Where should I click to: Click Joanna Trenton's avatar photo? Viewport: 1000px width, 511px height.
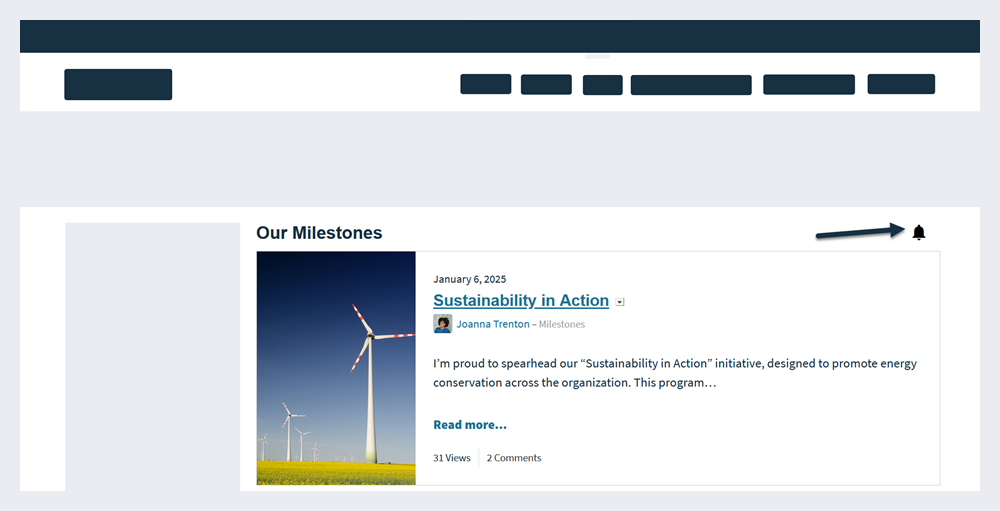pyautogui.click(x=443, y=323)
